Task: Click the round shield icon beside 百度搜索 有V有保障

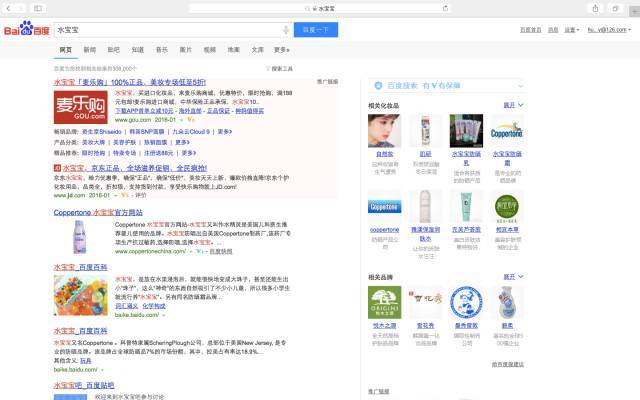Action: pyautogui.click(x=378, y=85)
